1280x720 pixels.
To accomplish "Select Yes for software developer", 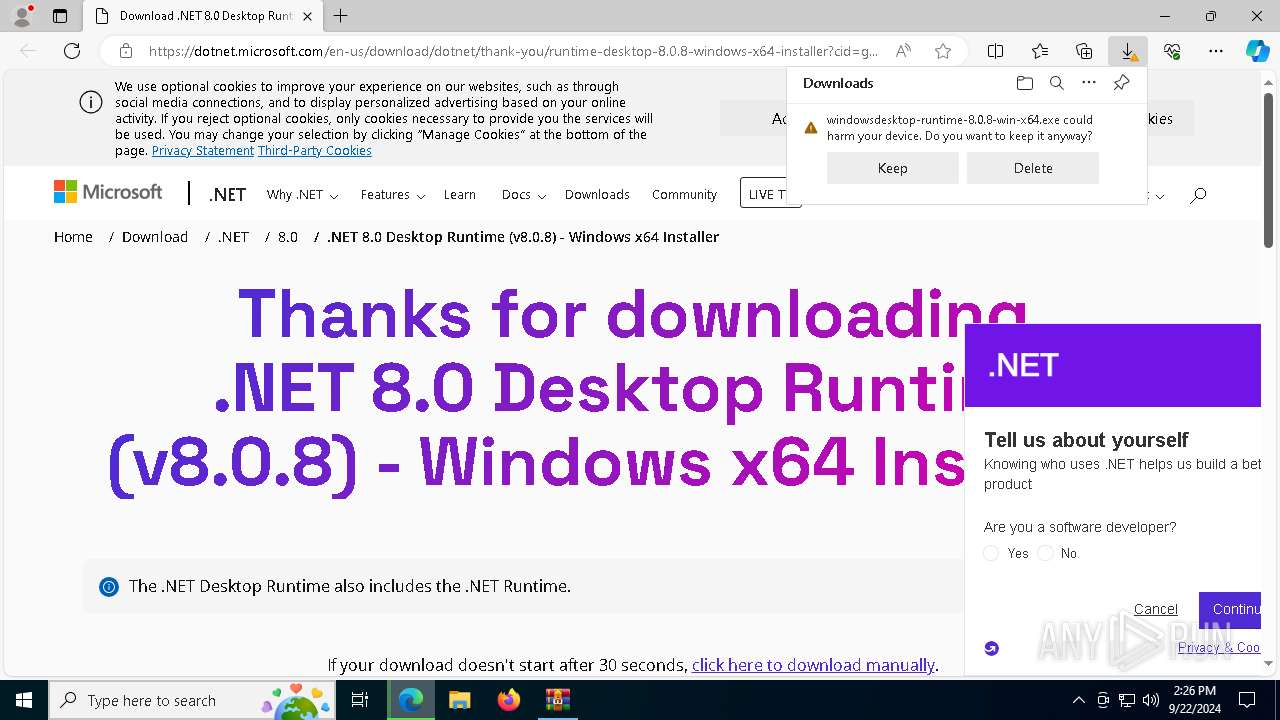I will (x=991, y=553).
